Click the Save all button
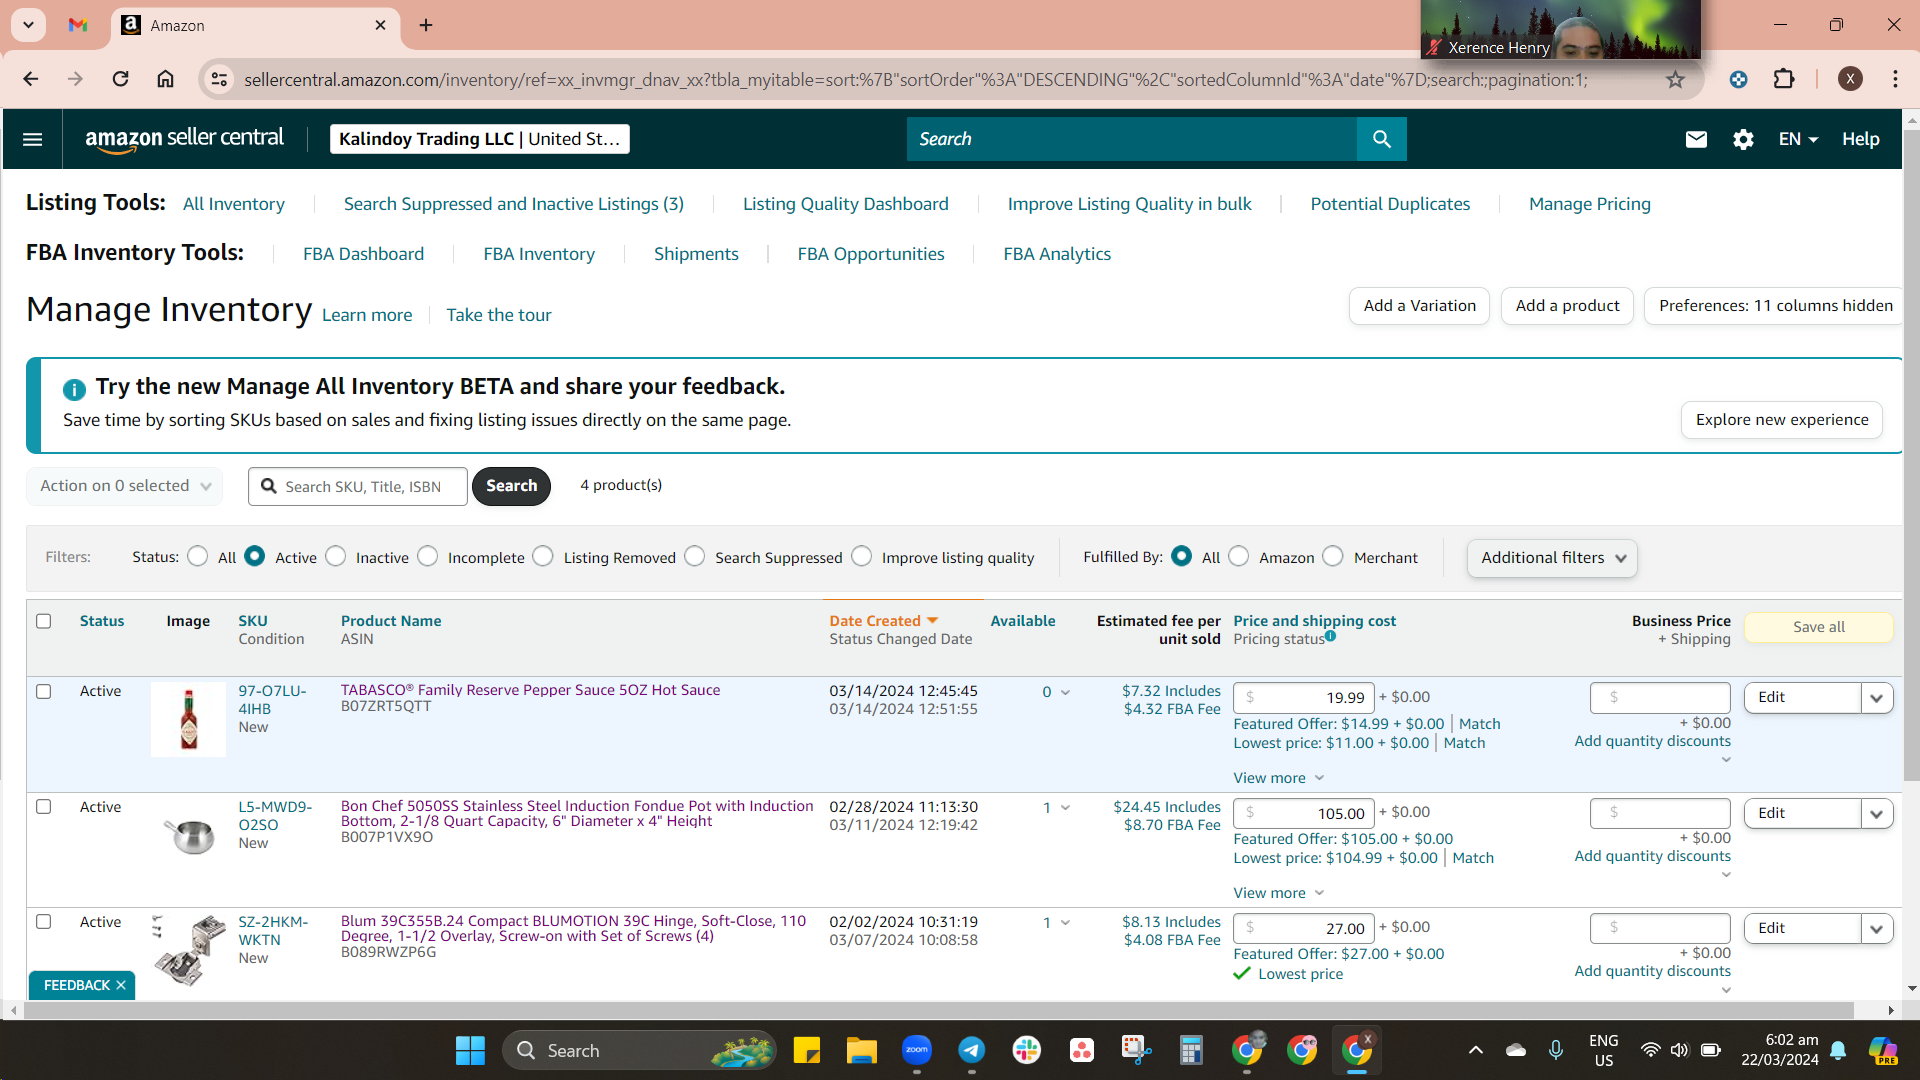 (x=1819, y=627)
